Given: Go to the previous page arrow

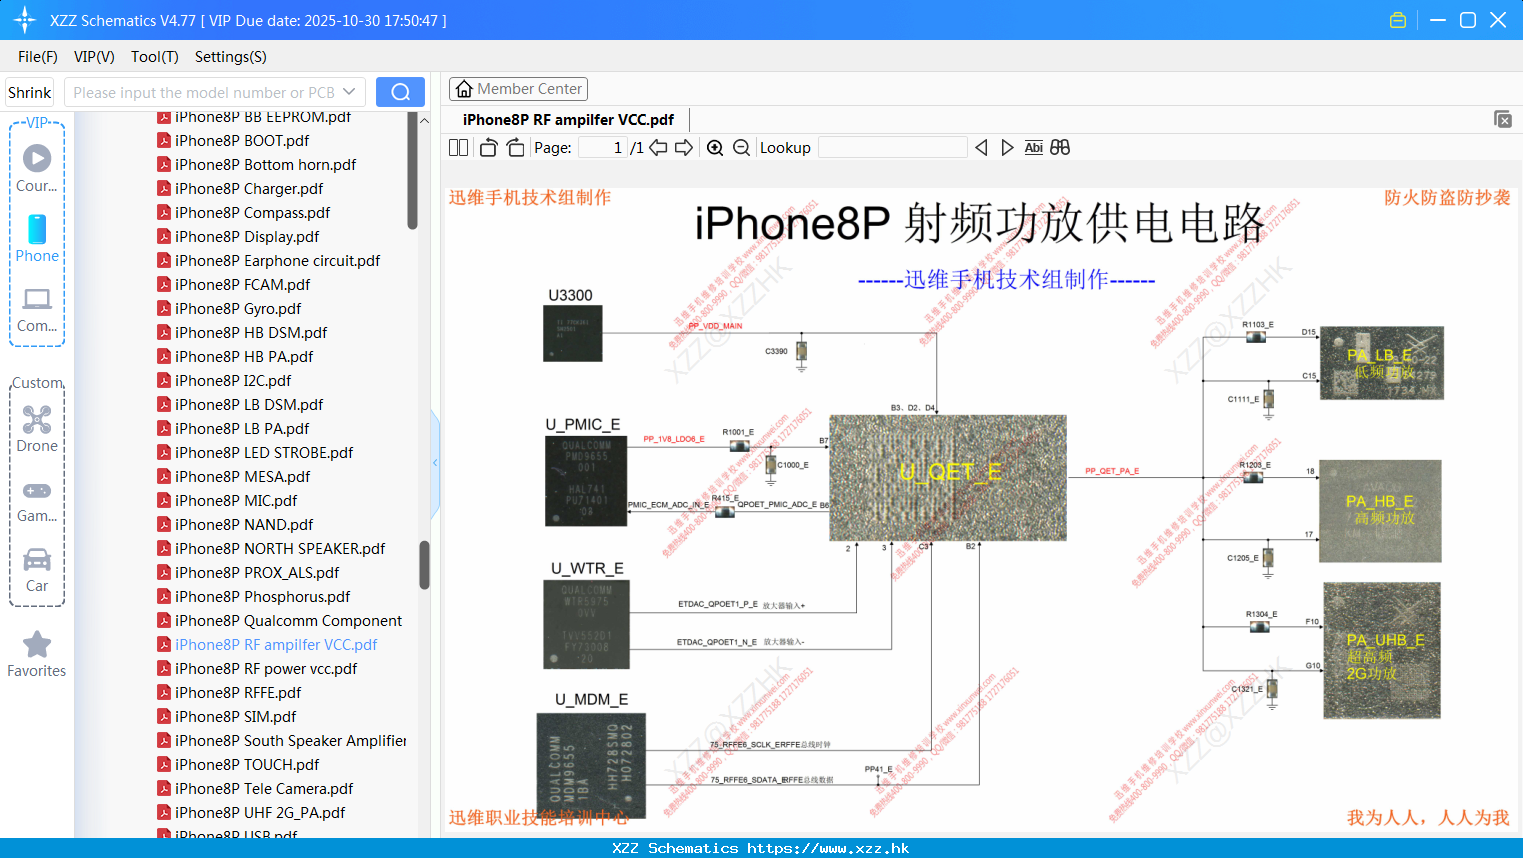Looking at the screenshot, I should coord(658,148).
